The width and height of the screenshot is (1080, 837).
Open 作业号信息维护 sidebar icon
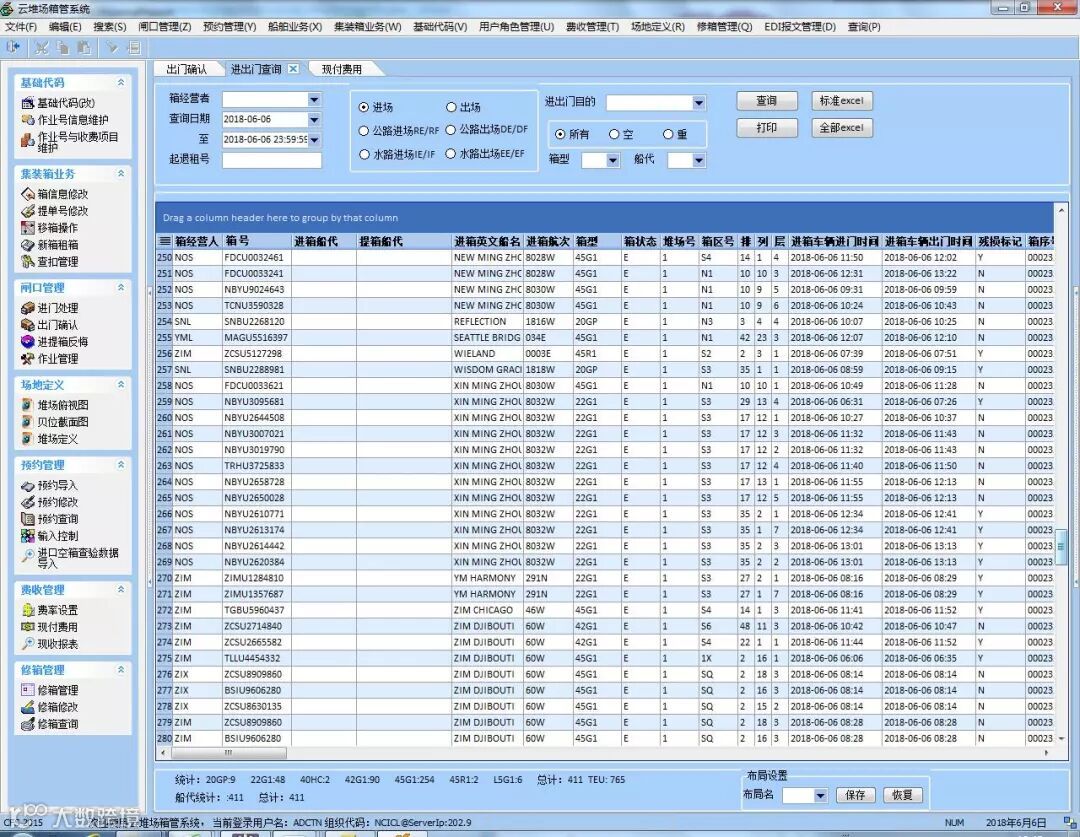[x=28, y=120]
